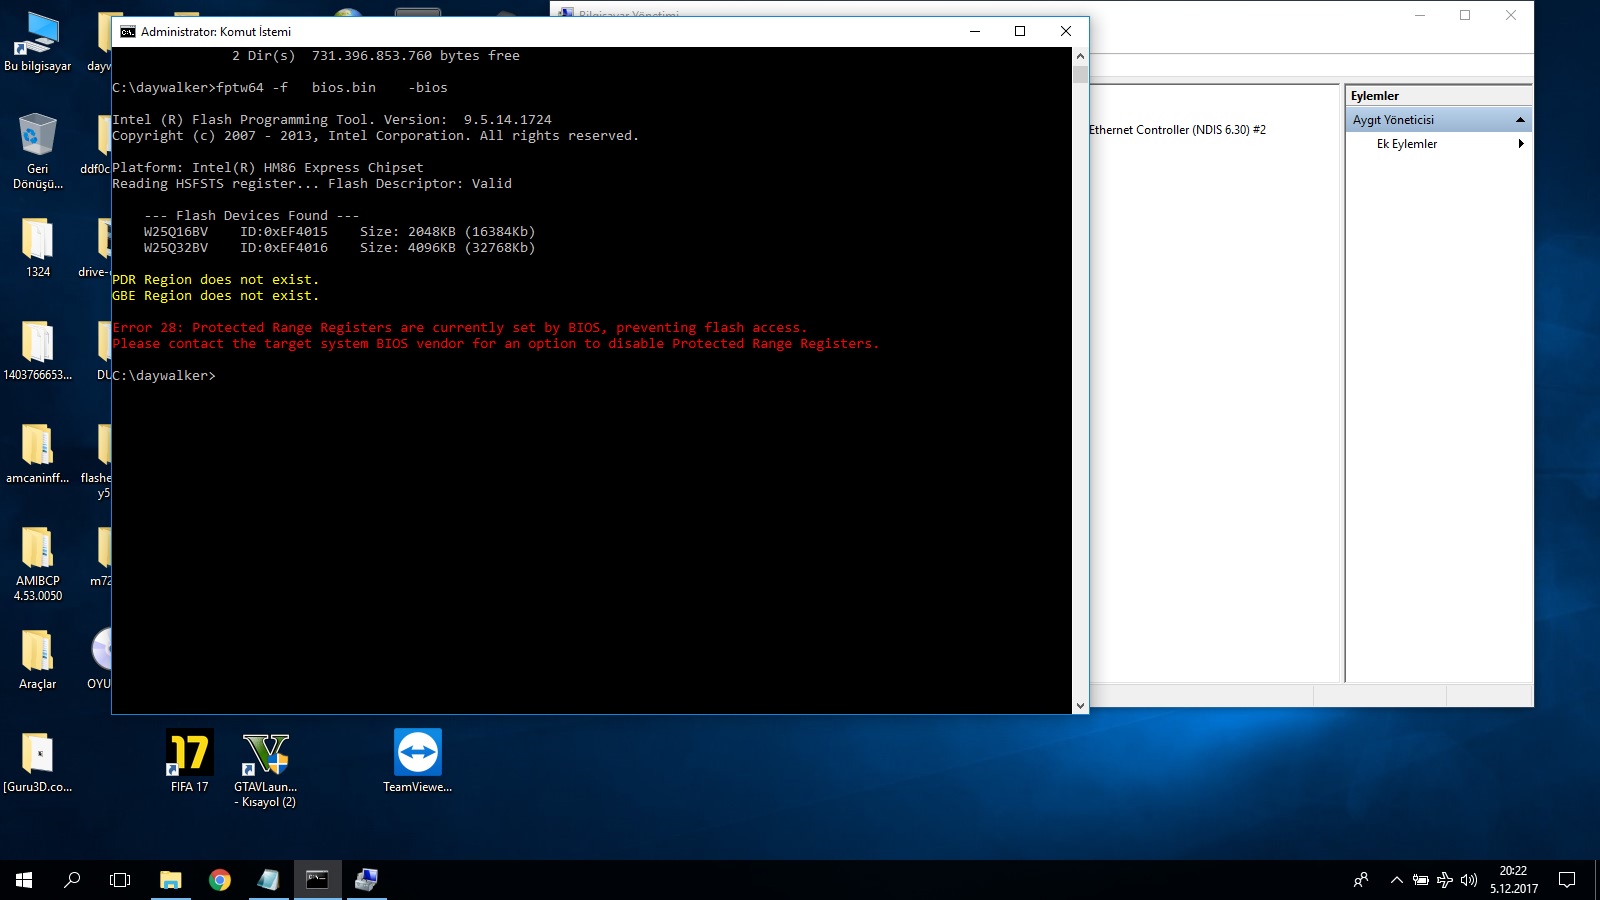Open the People icon in system tray

pyautogui.click(x=1361, y=880)
